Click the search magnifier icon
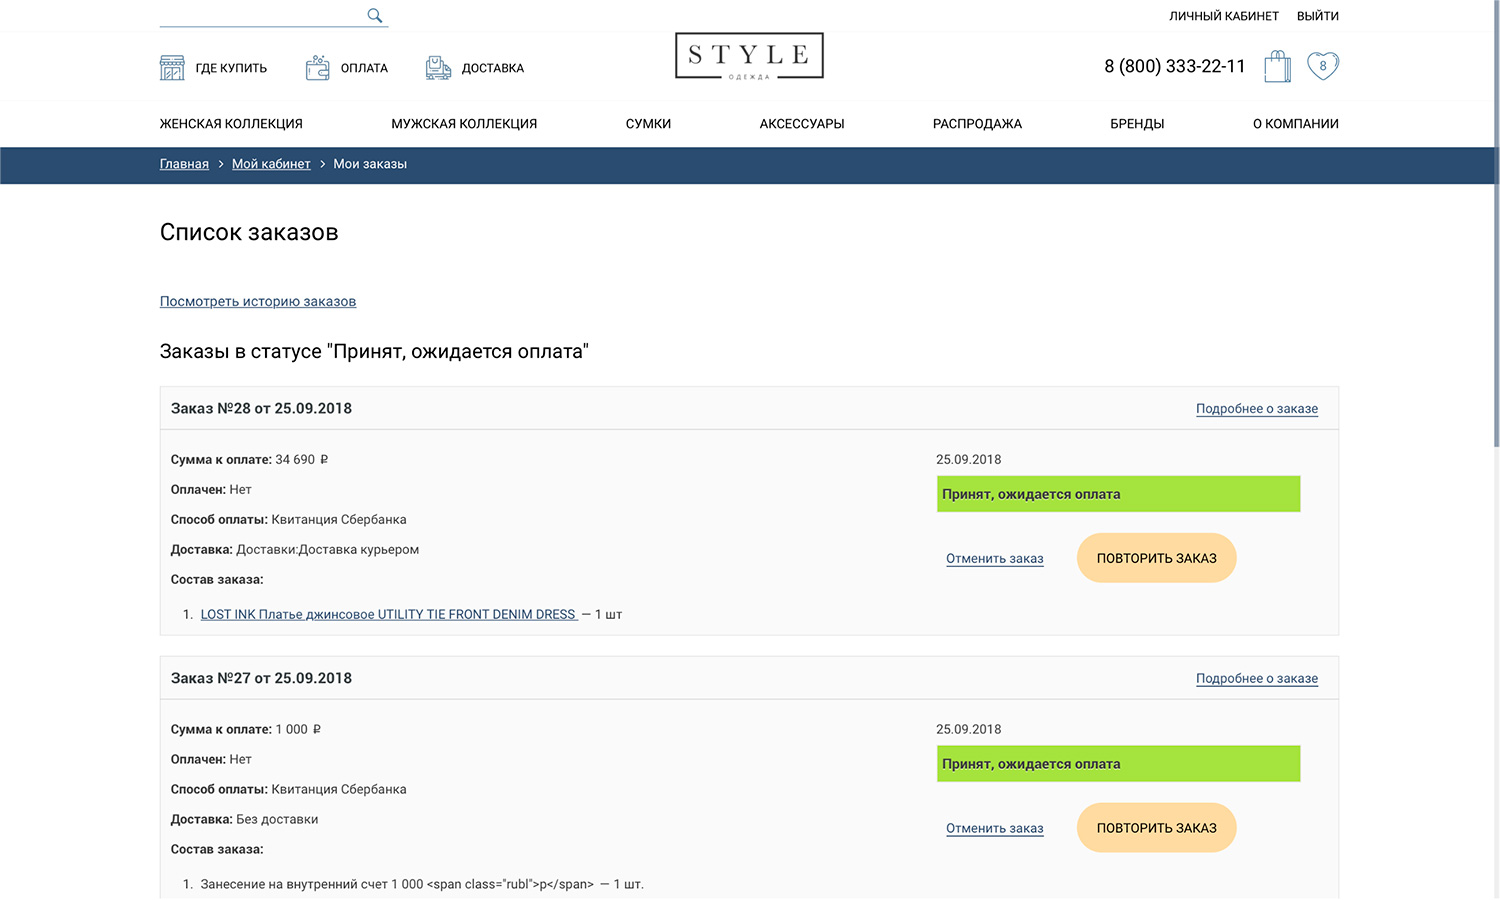Viewport: 1500px width, 900px height. (375, 15)
